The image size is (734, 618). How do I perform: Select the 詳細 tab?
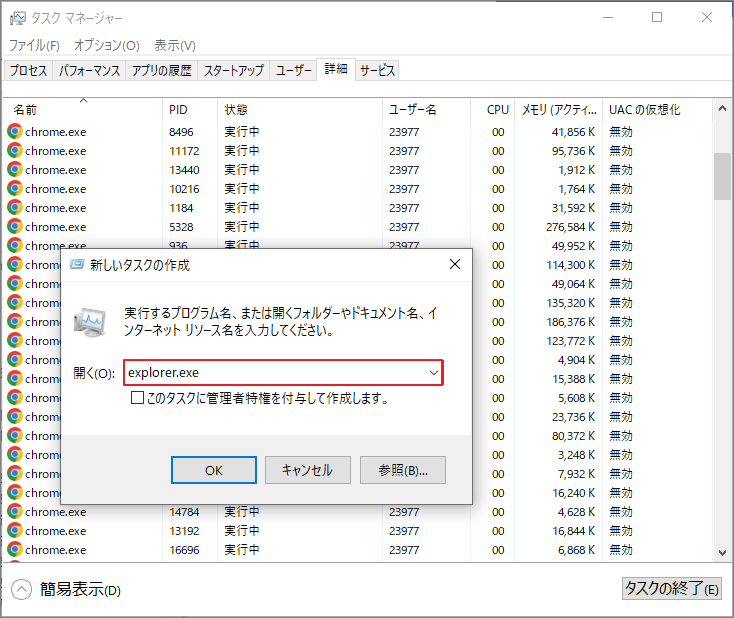tap(336, 69)
